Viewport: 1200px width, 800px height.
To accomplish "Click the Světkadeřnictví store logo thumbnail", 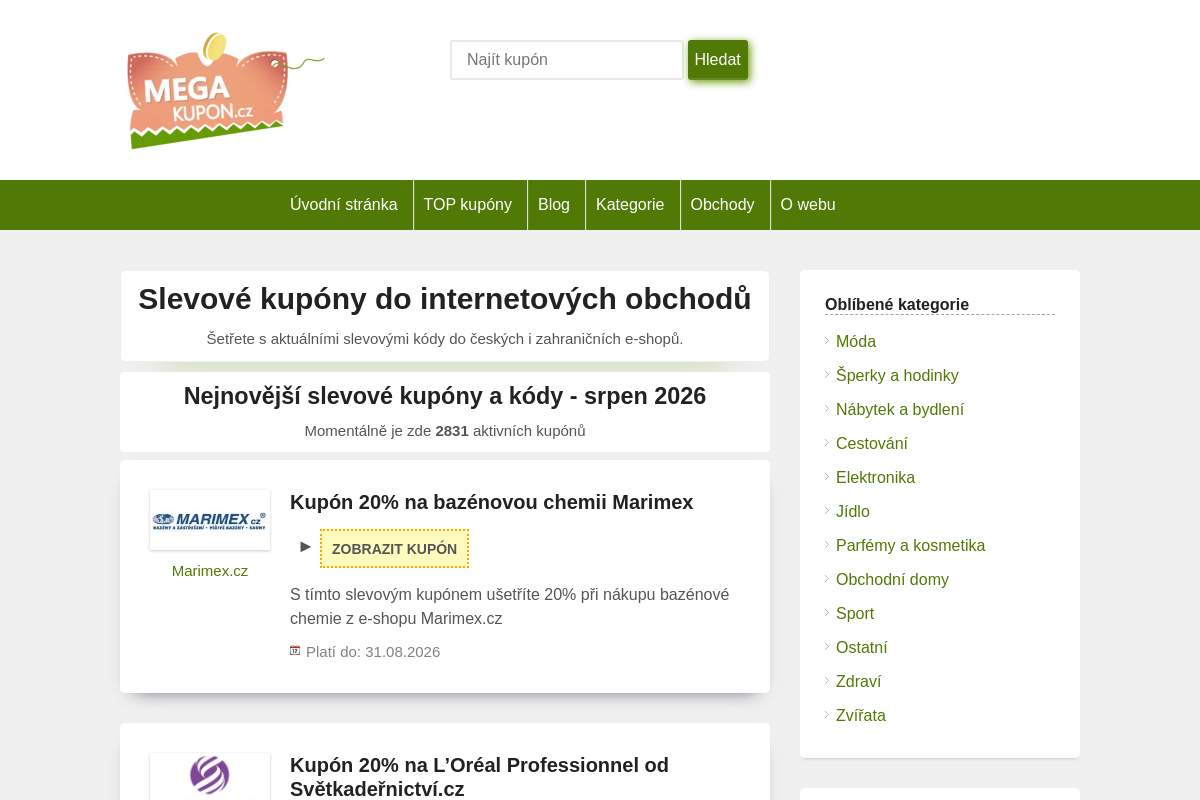I will click(210, 777).
